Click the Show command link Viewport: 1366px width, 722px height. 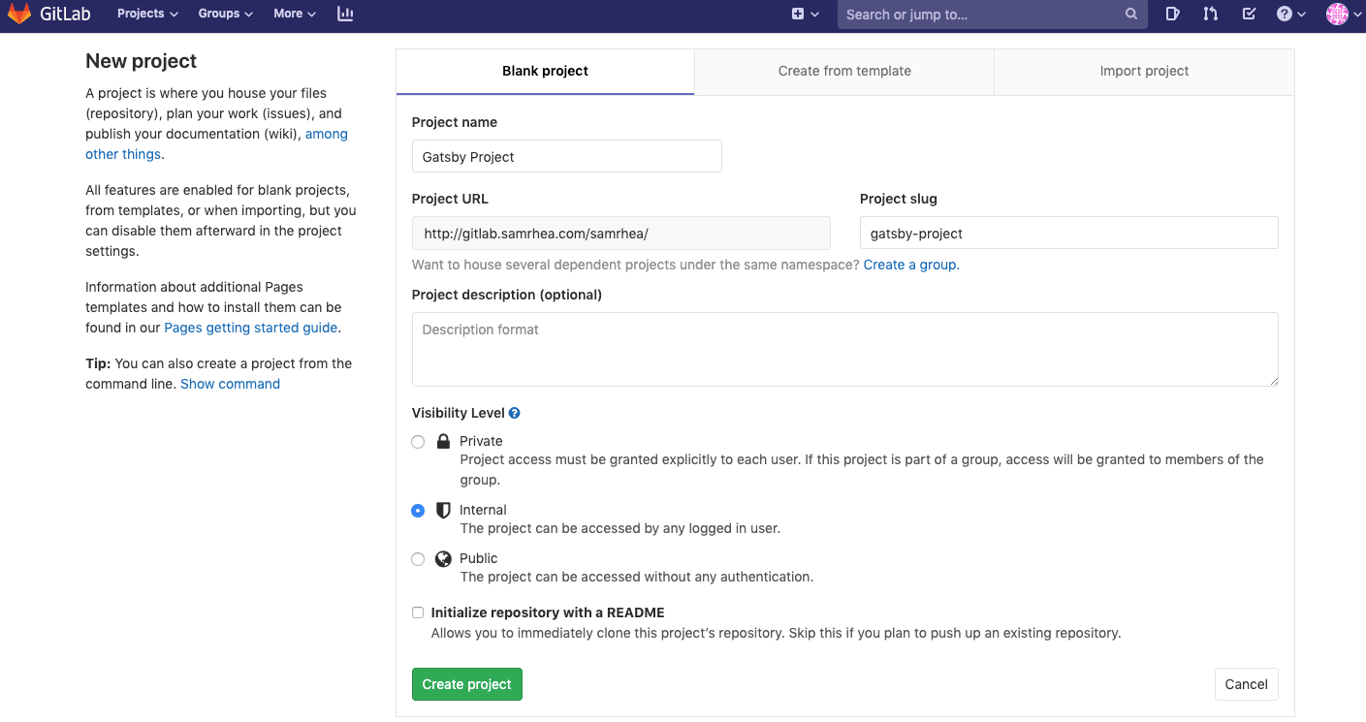point(230,384)
